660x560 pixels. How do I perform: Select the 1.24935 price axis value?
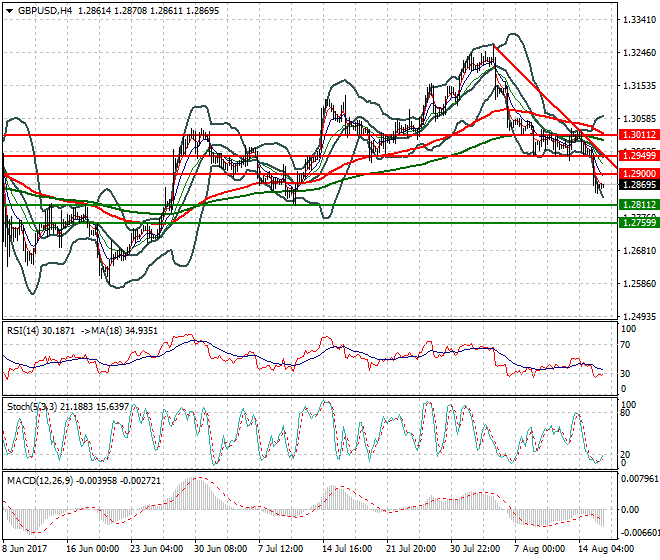(639, 316)
